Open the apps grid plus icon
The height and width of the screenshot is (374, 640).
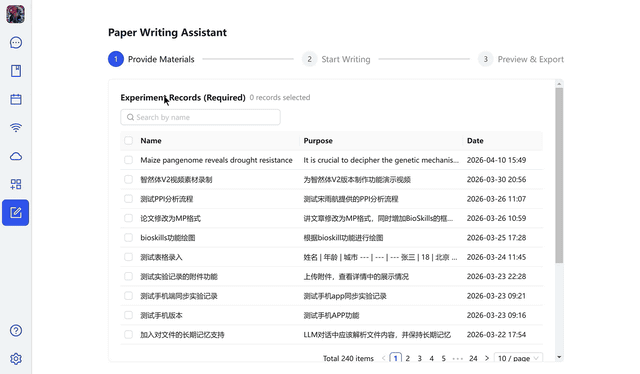click(16, 184)
